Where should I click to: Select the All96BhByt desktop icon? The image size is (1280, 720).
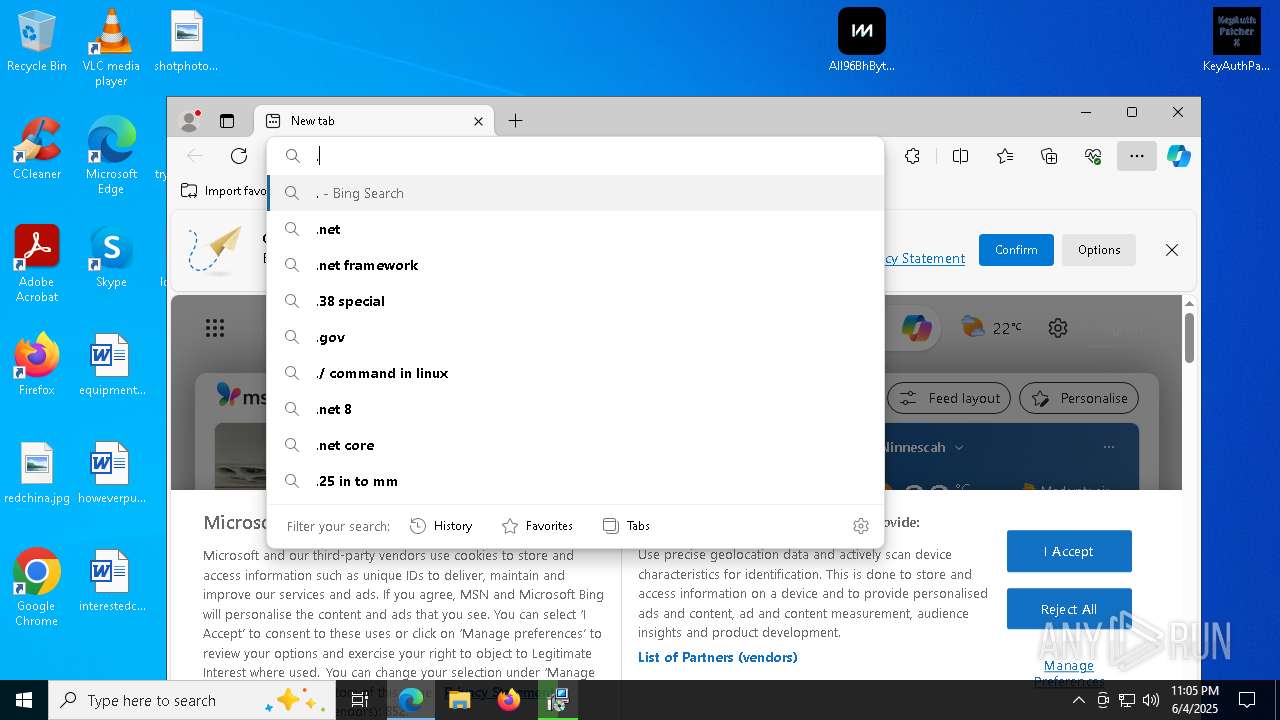click(x=862, y=40)
